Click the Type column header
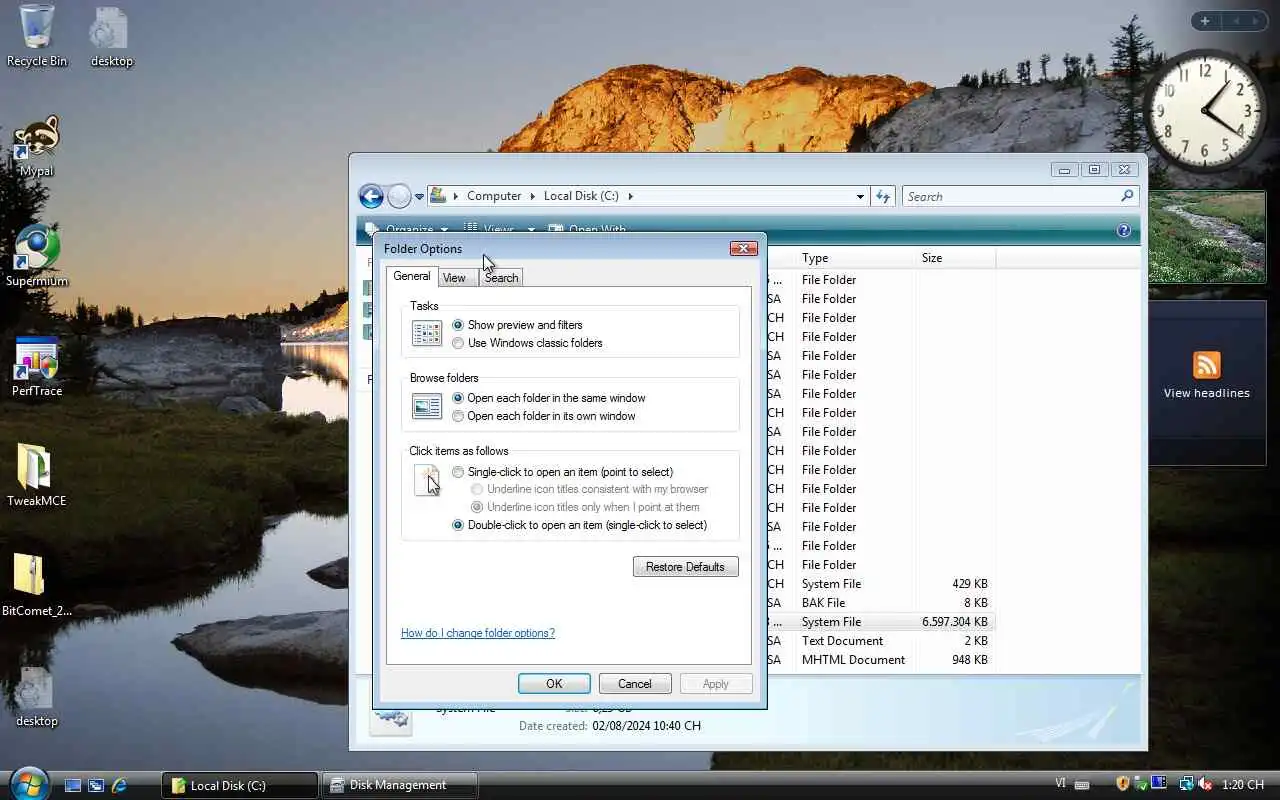 pyautogui.click(x=855, y=258)
